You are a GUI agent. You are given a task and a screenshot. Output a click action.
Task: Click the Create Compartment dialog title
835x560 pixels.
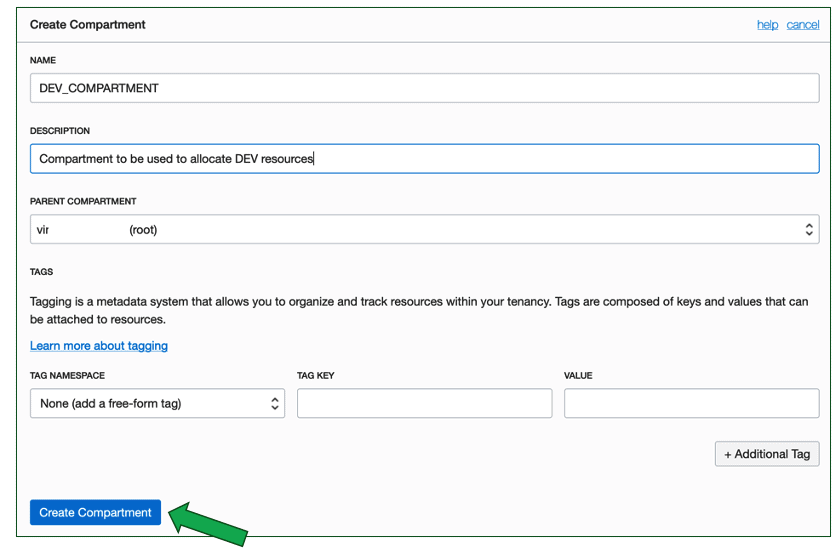(x=88, y=25)
